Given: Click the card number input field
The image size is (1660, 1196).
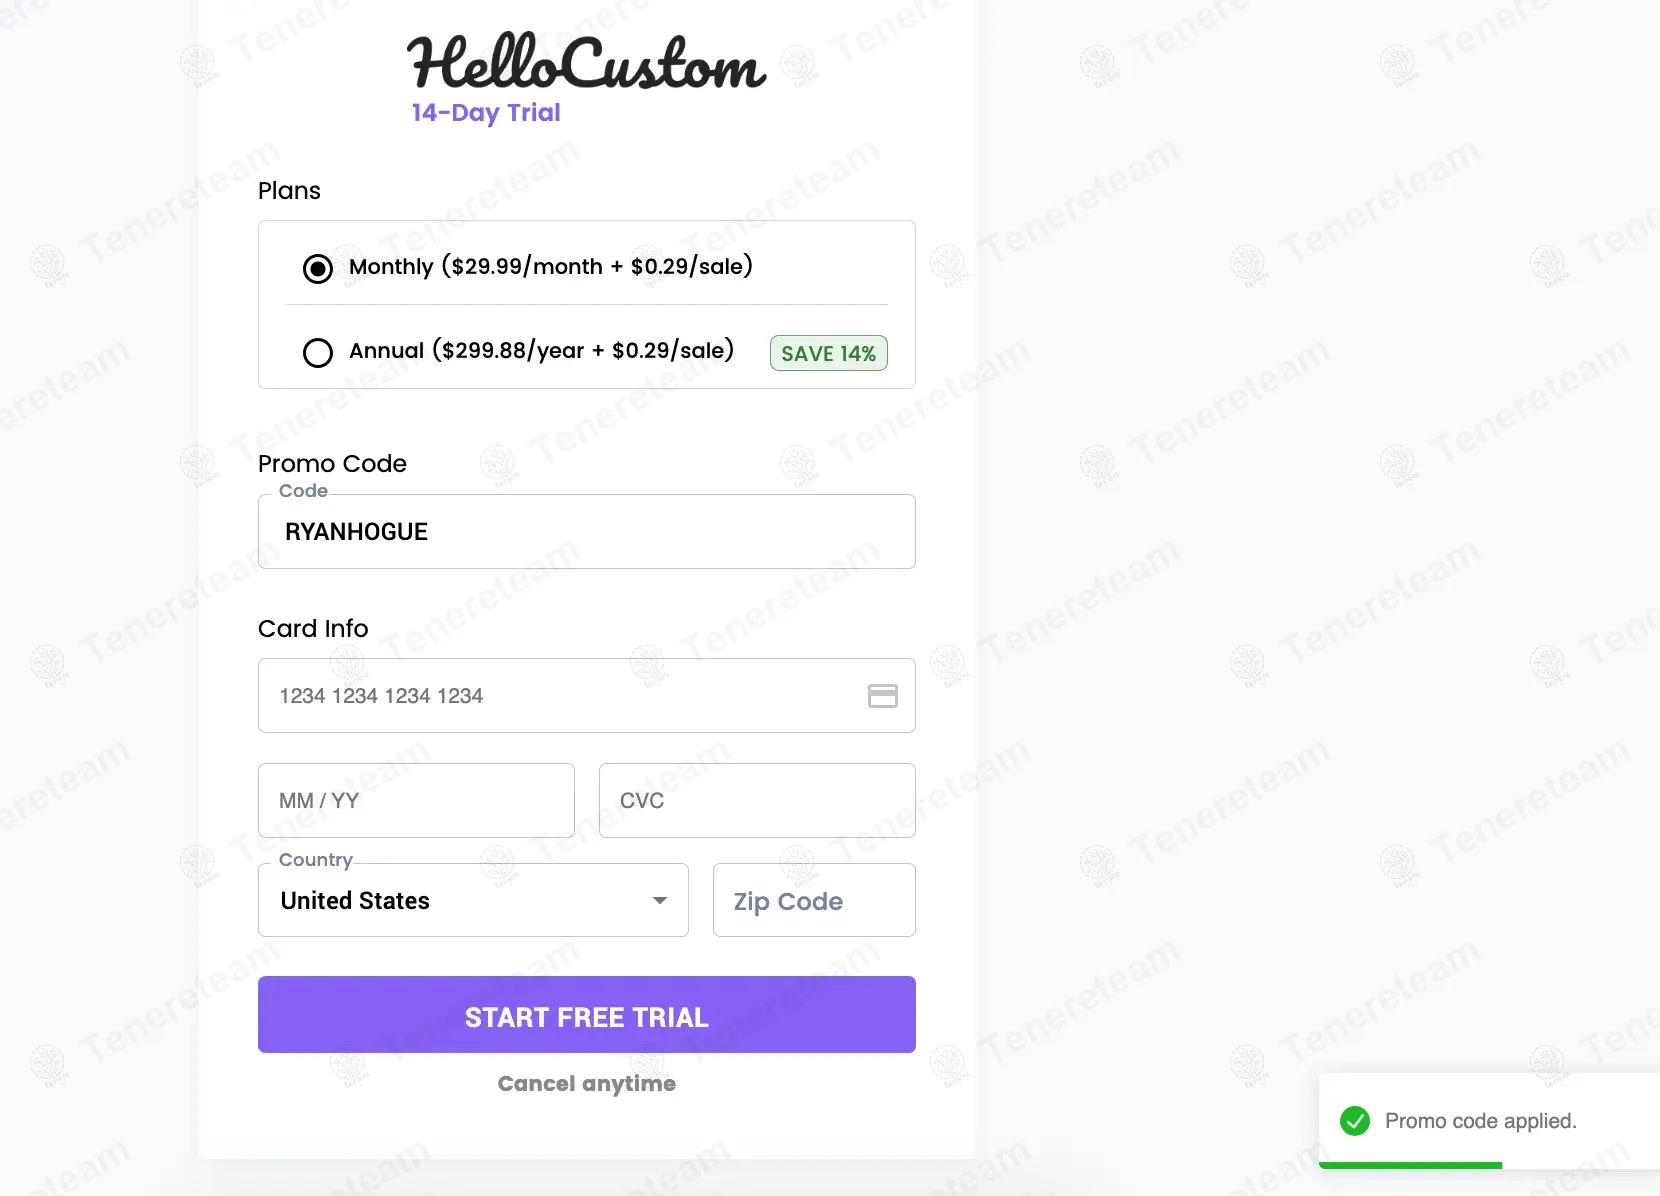Looking at the screenshot, I should pyautogui.click(x=560, y=696).
